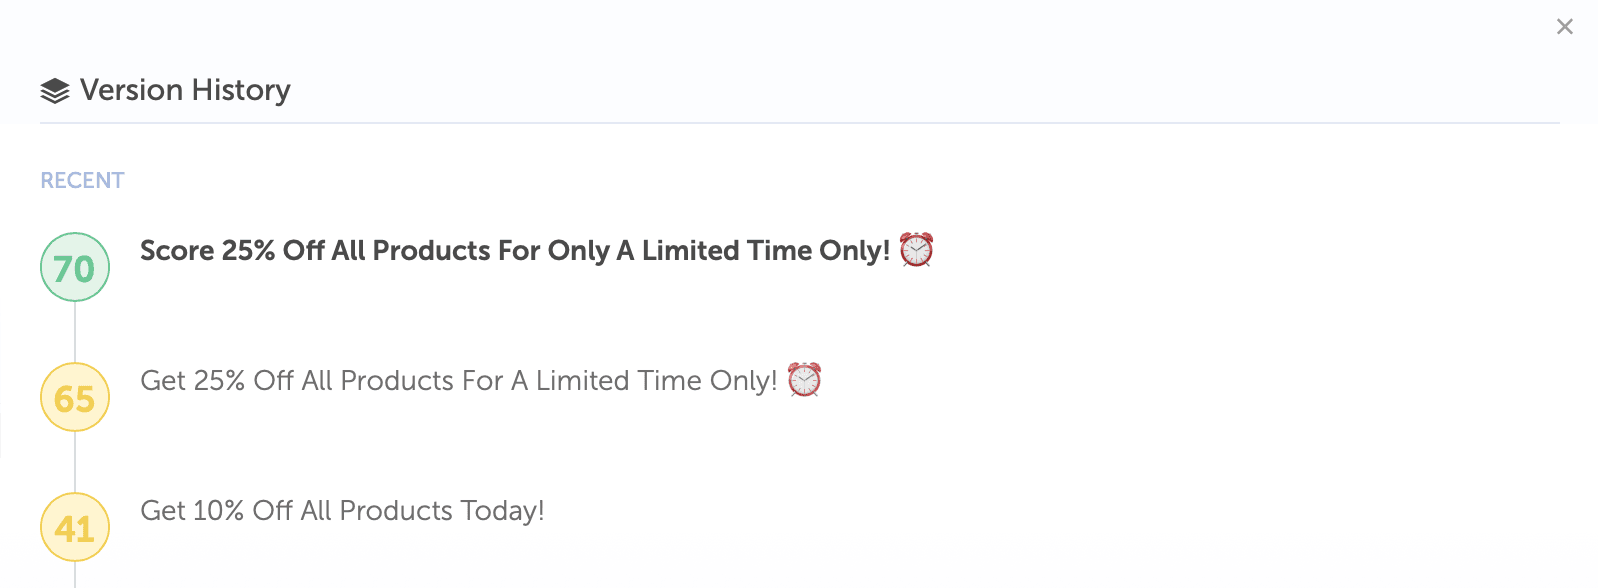Viewport: 1598px width, 588px height.
Task: Click the alarm clock emoji after 'Limited Time Only!' in the 65 version
Action: coord(804,380)
